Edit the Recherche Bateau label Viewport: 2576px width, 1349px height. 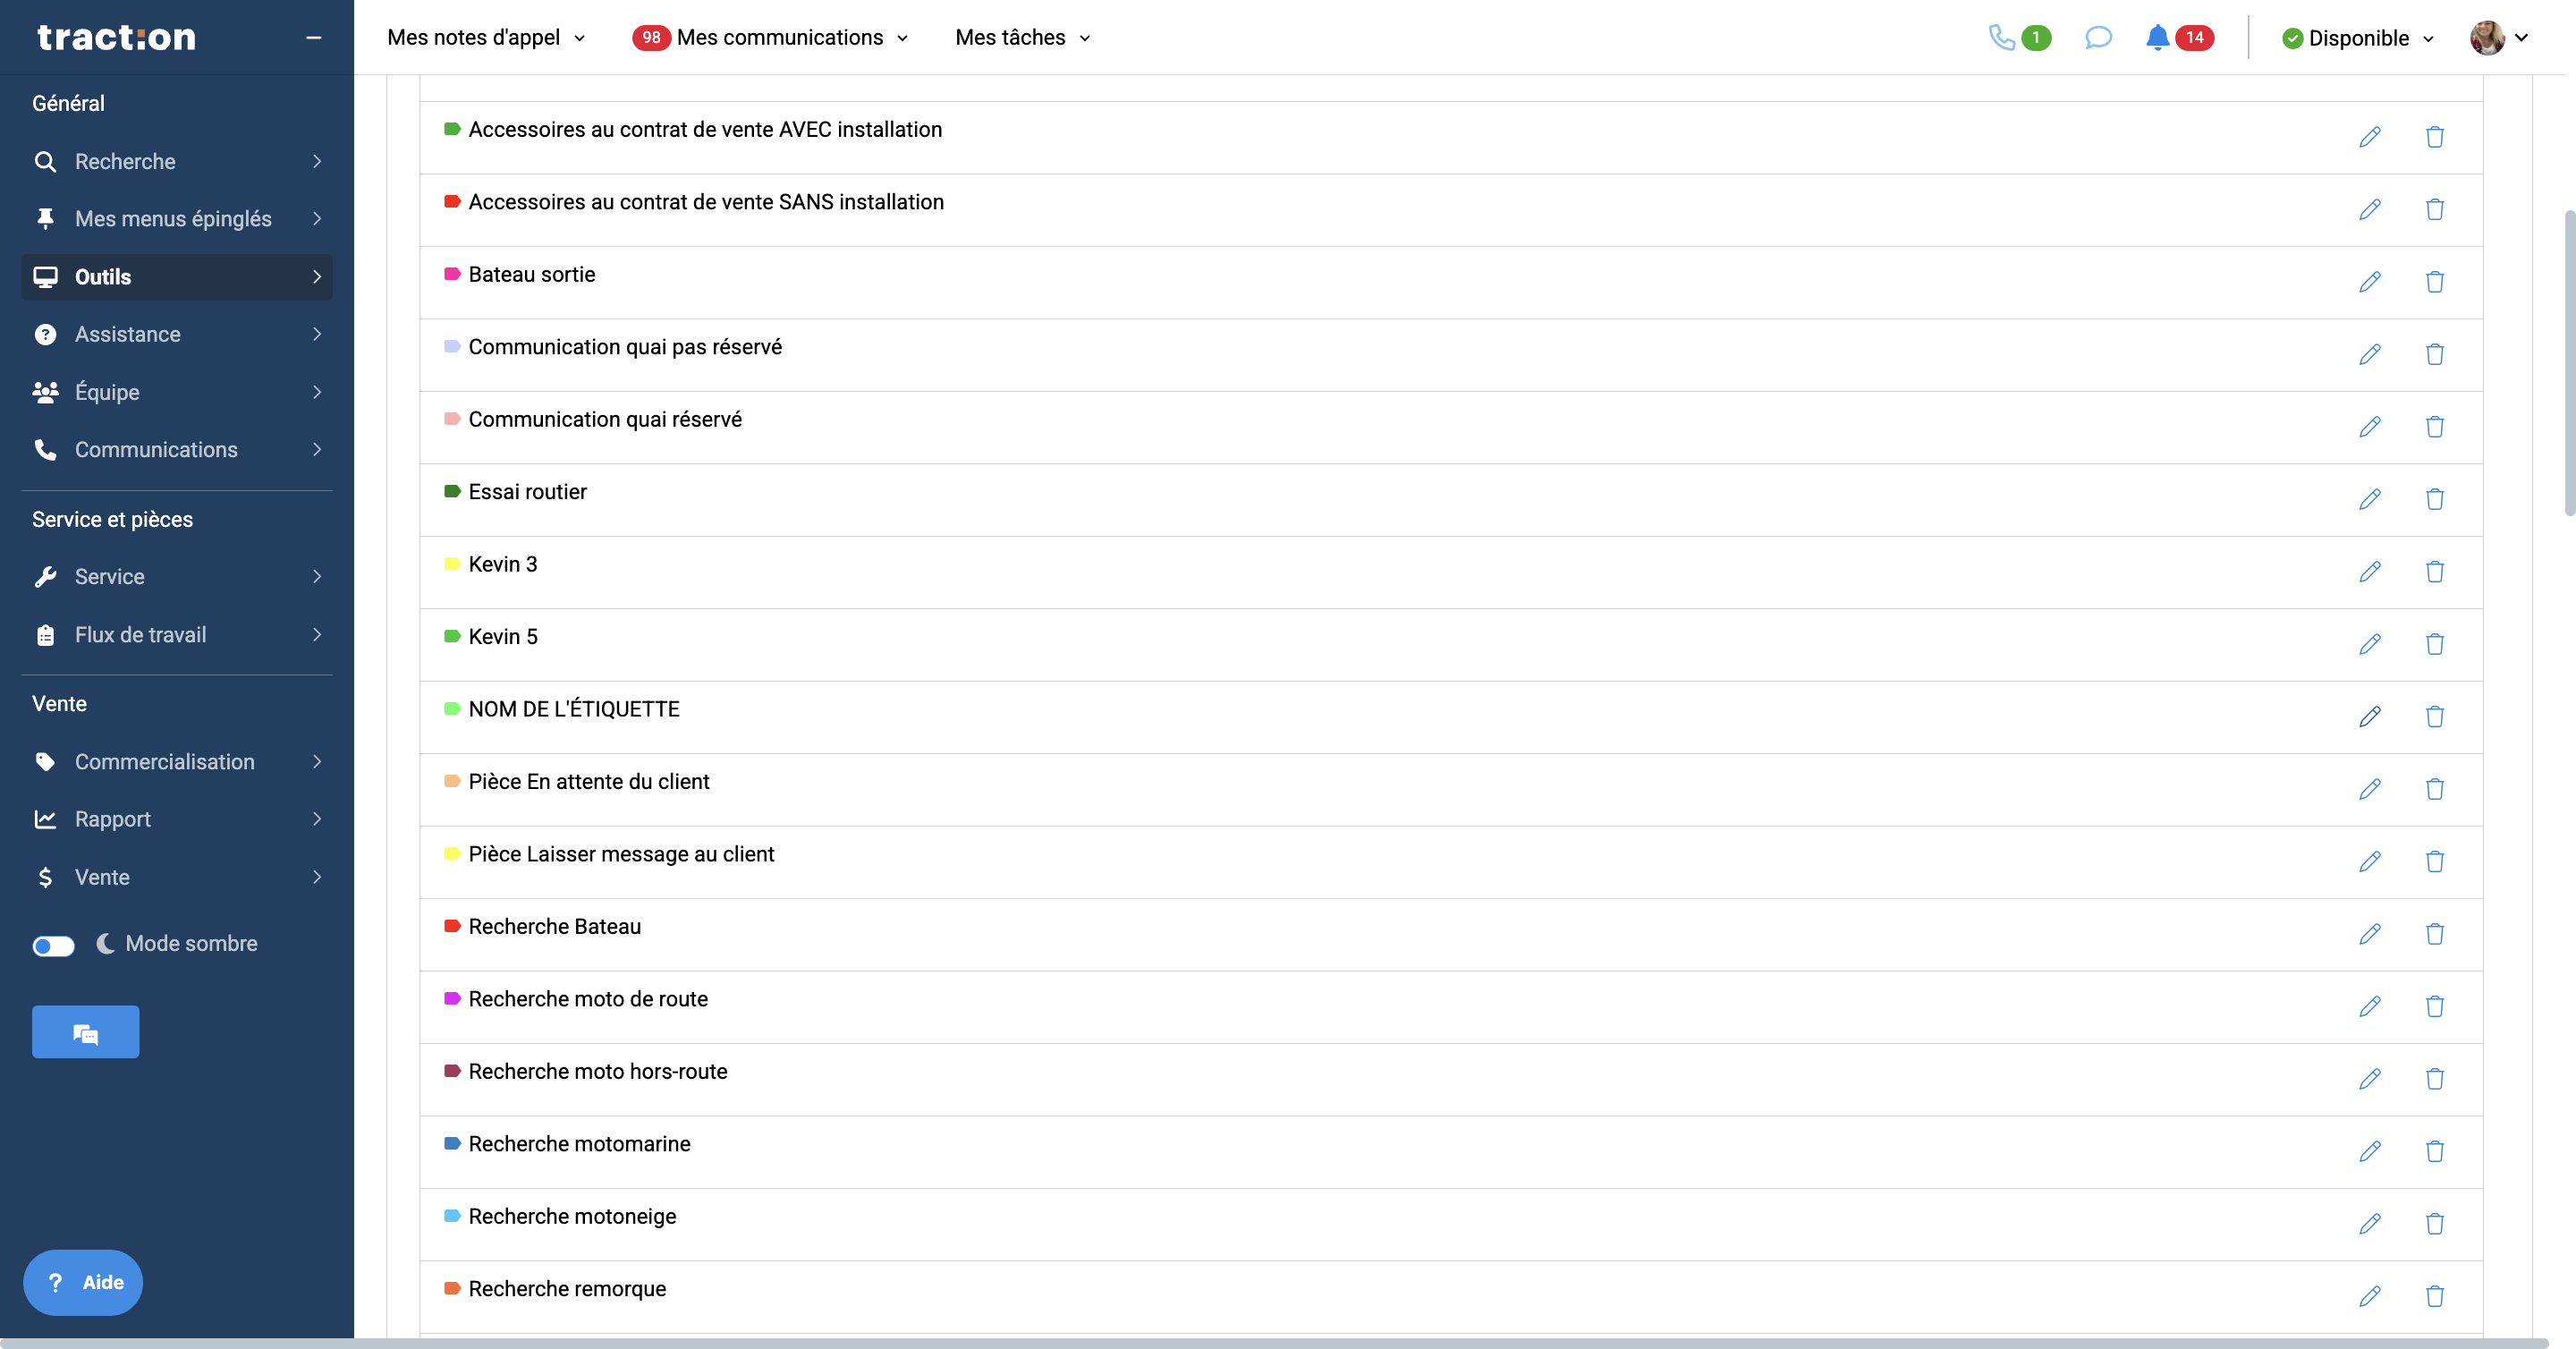point(2369,934)
